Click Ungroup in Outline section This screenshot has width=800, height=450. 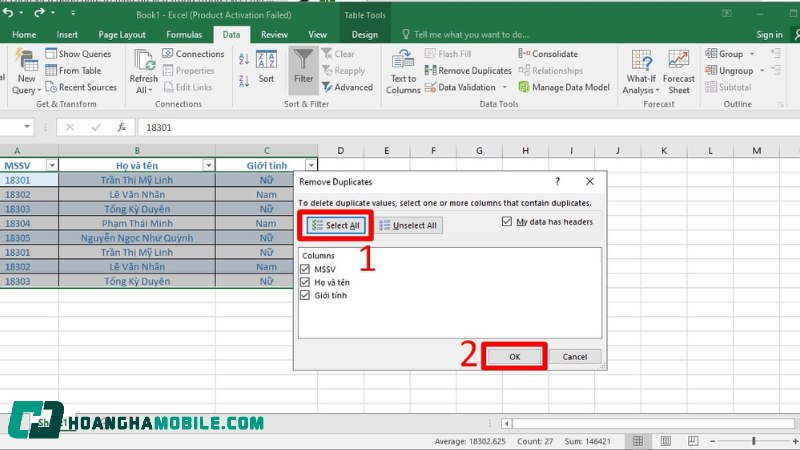[x=730, y=70]
